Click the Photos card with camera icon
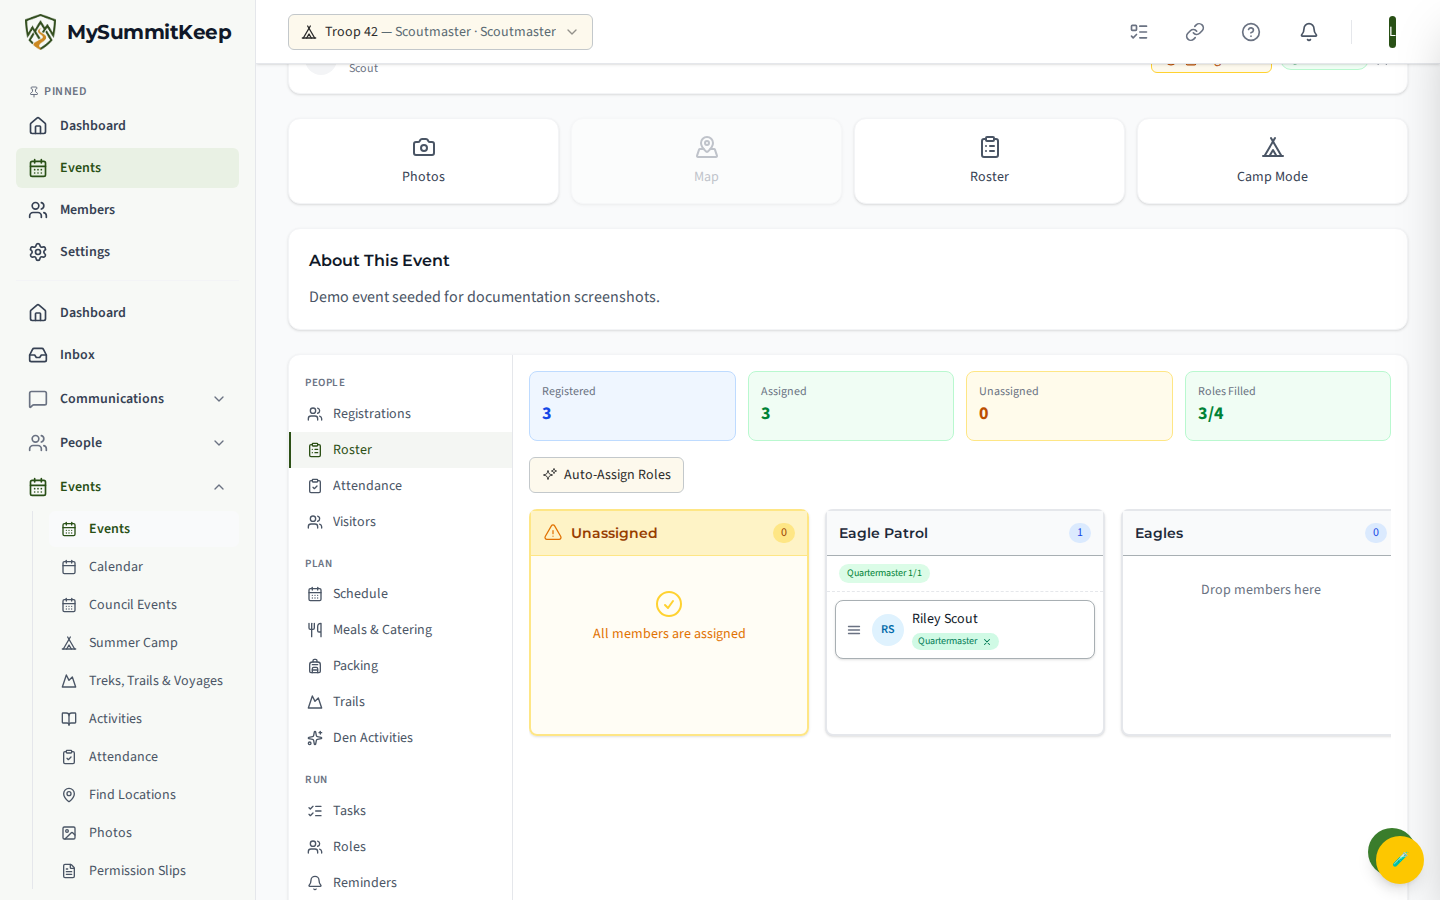This screenshot has height=900, width=1440. tap(423, 161)
